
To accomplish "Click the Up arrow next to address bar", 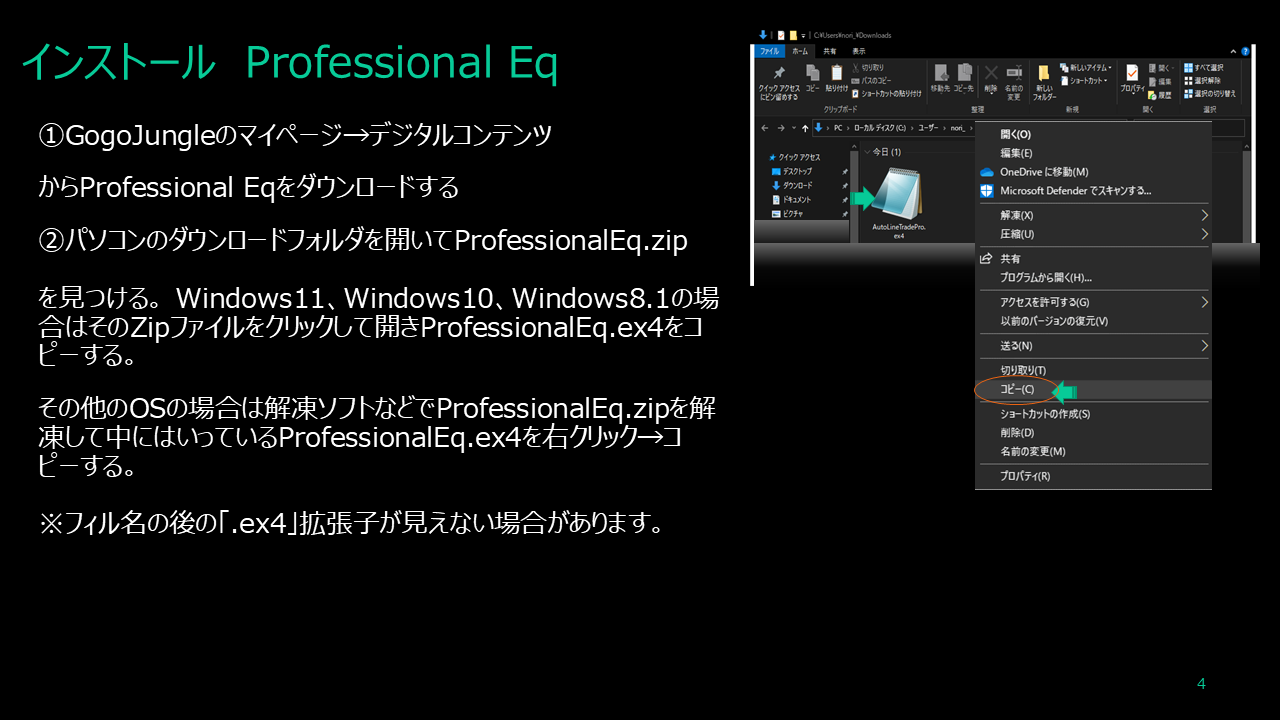I will pyautogui.click(x=805, y=128).
